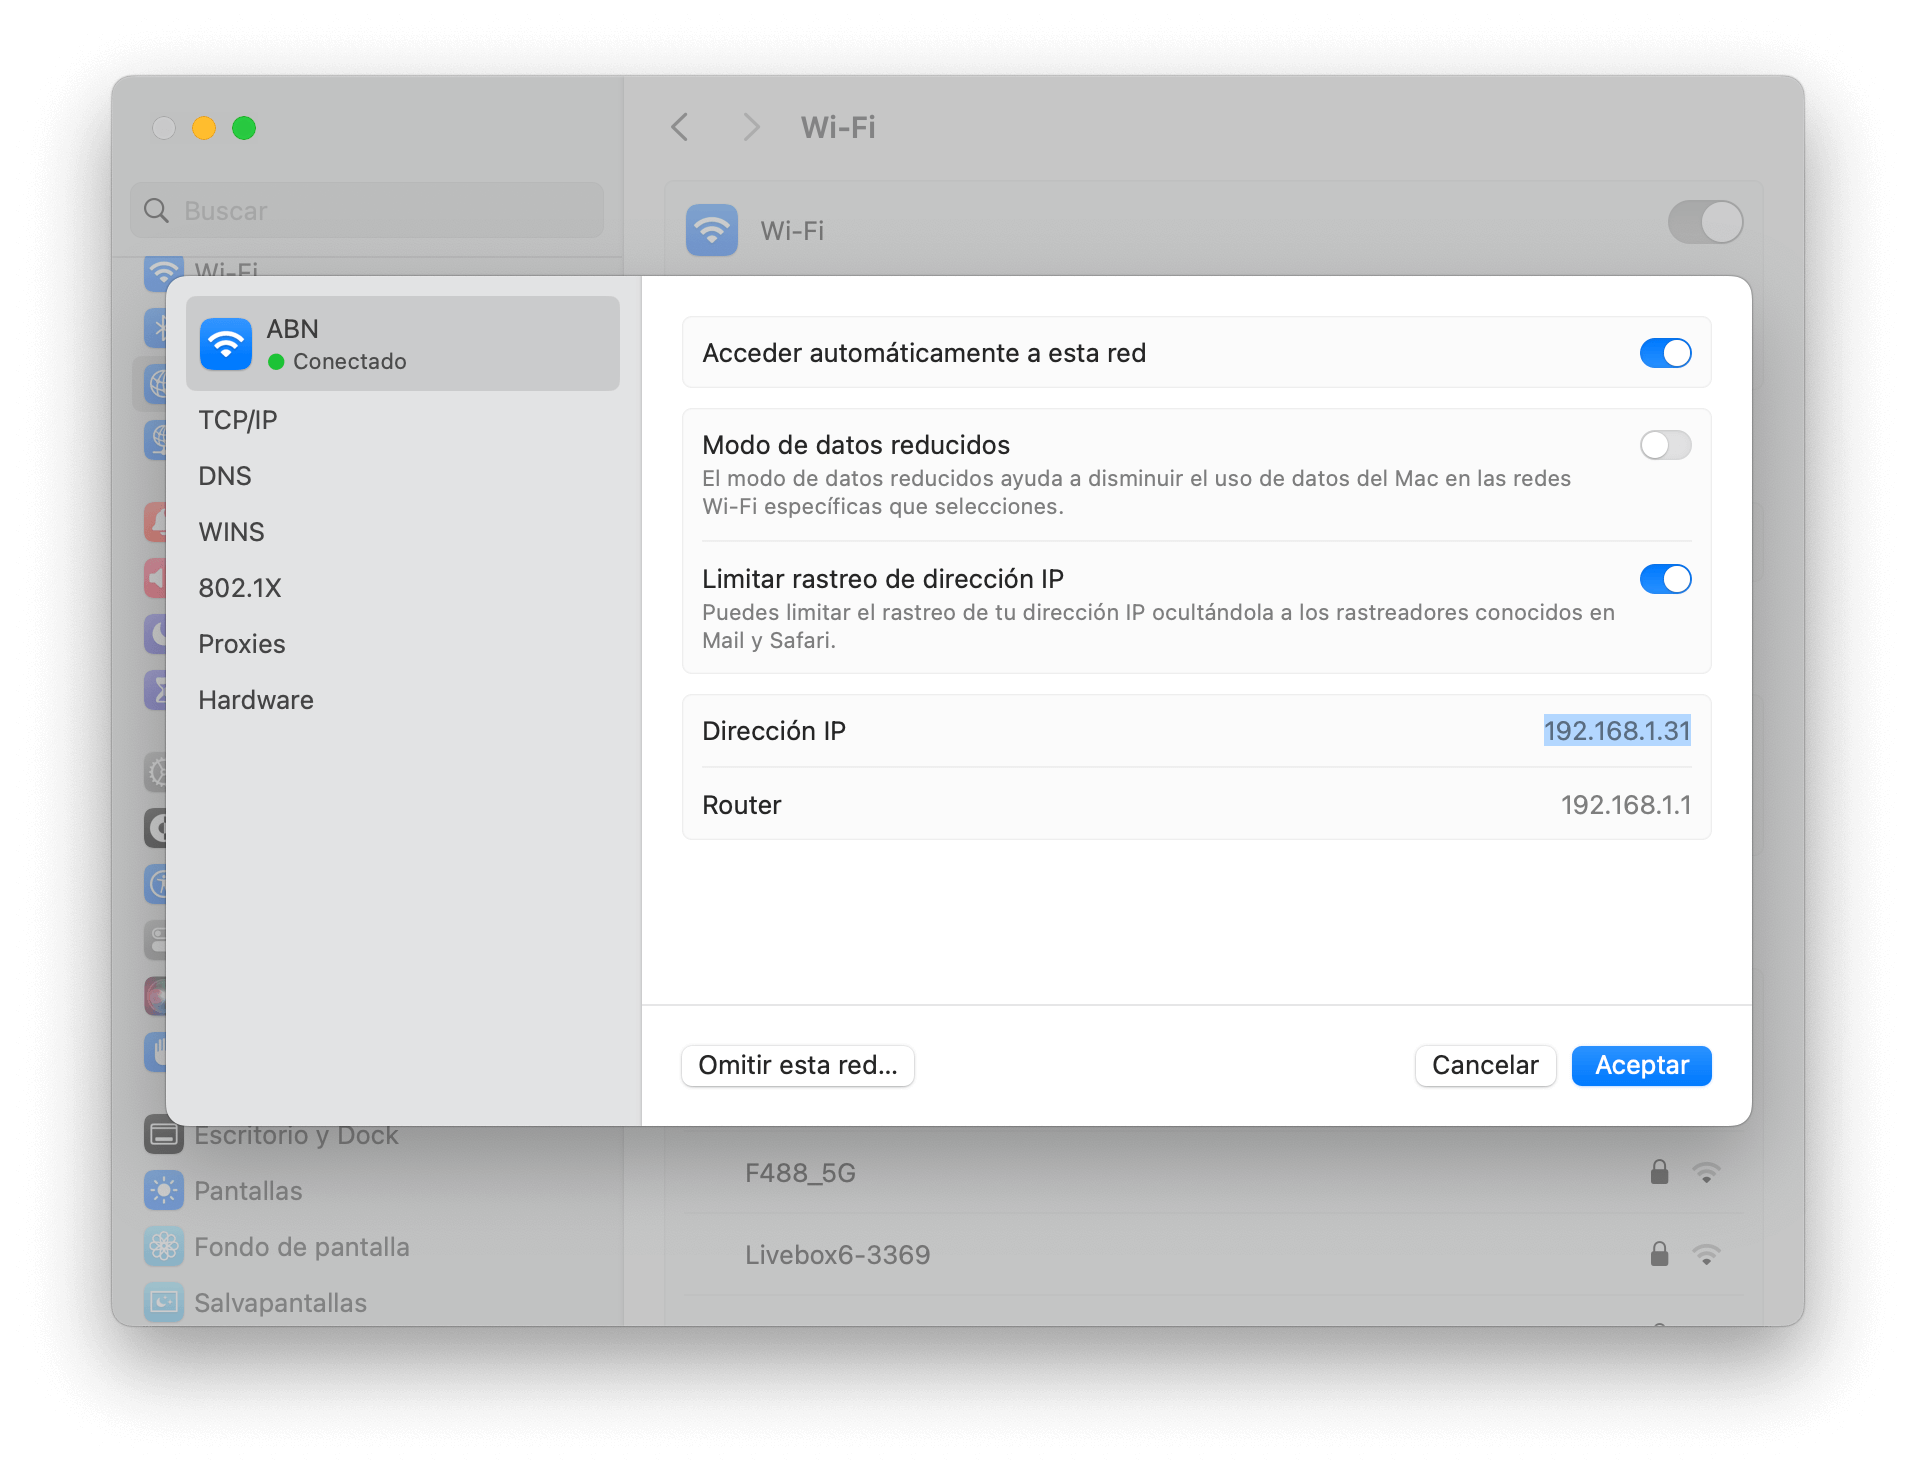Select the Salvapantallas sidebar icon
The image size is (1916, 1474).
tap(162, 1302)
